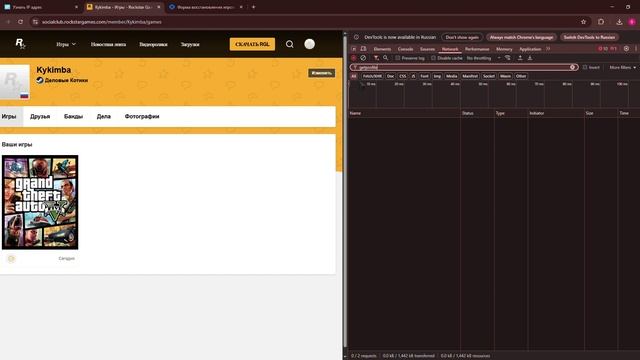Image resolution: width=640 pixels, height=360 pixels.
Task: Open the Grand Theft Auto V game cover
Action: [40, 202]
